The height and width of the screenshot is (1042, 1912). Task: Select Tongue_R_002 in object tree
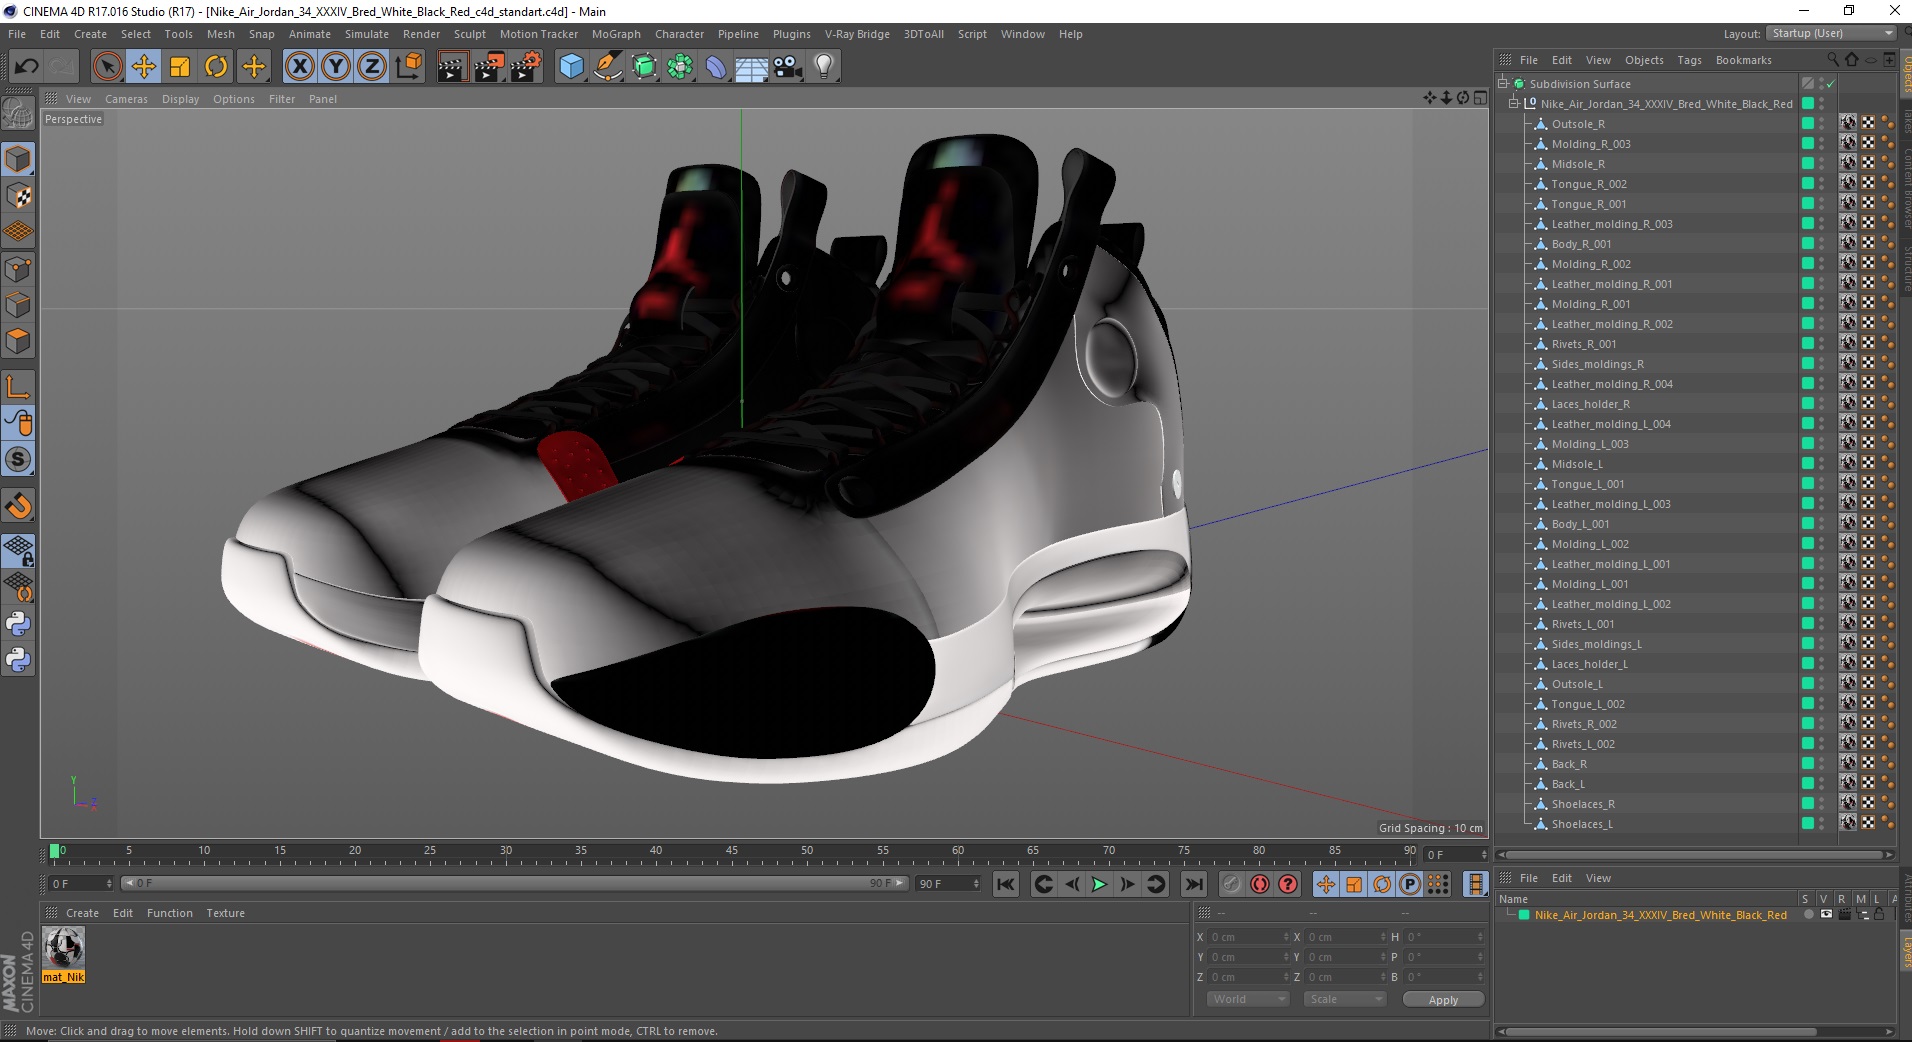pos(1589,184)
